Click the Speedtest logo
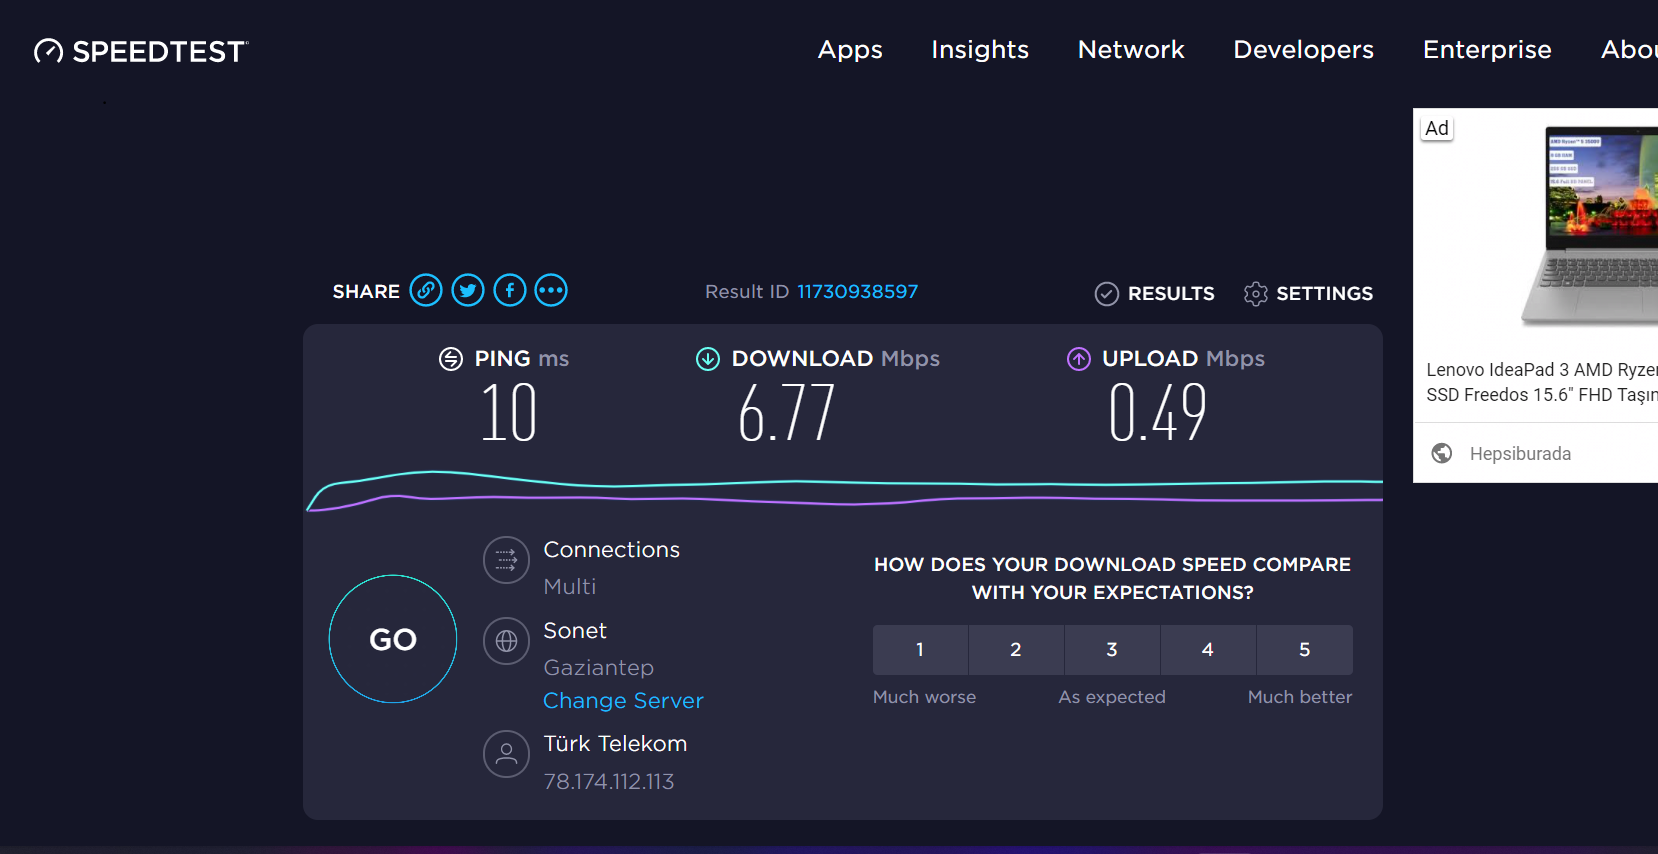 point(141,51)
